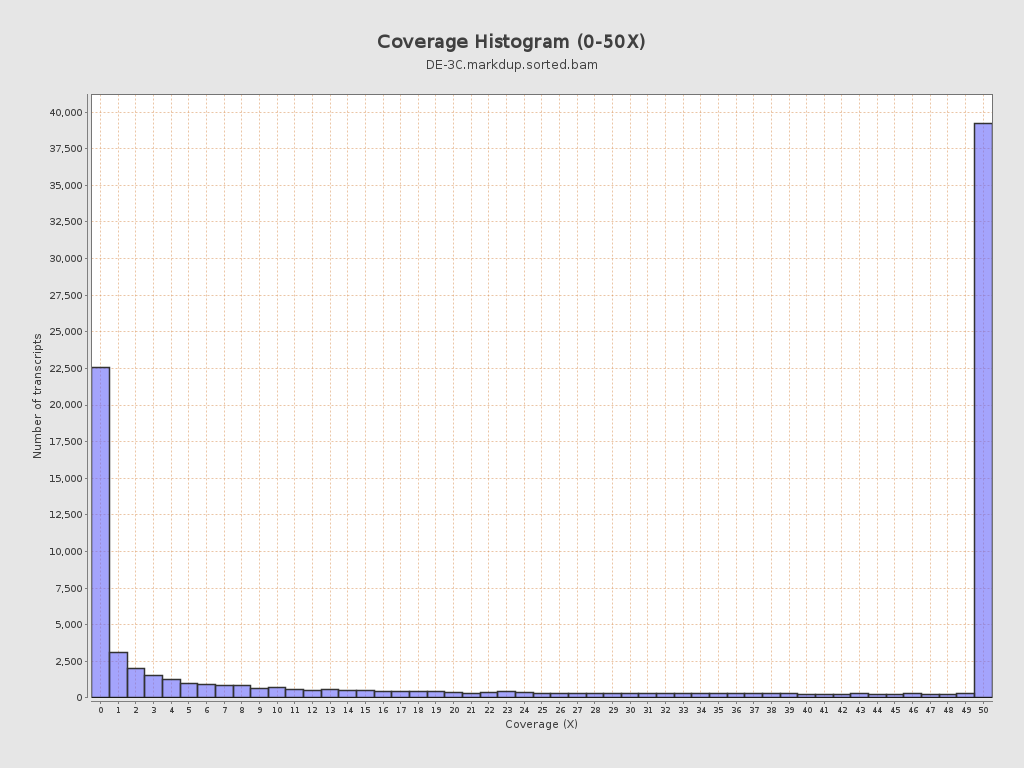Click the x-axis tick label 10
Screen dimensions: 1024x768
pyautogui.click(x=277, y=710)
